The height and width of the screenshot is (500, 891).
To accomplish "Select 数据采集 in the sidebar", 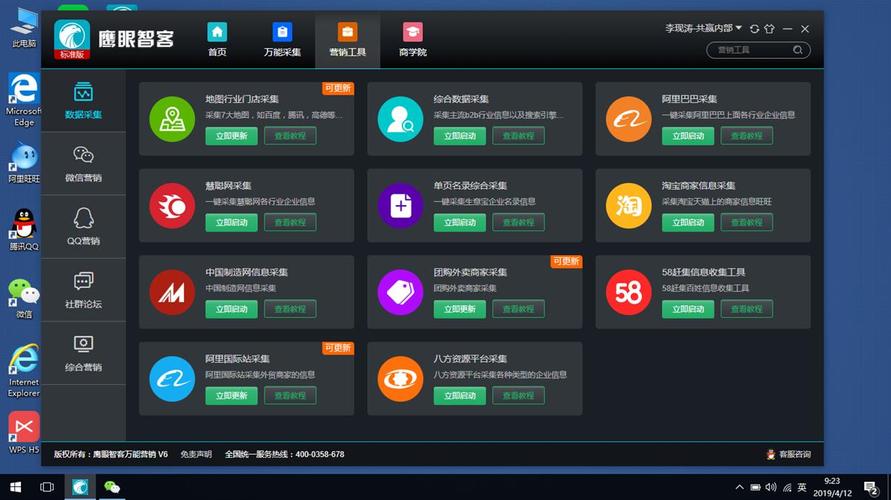I will (84, 101).
